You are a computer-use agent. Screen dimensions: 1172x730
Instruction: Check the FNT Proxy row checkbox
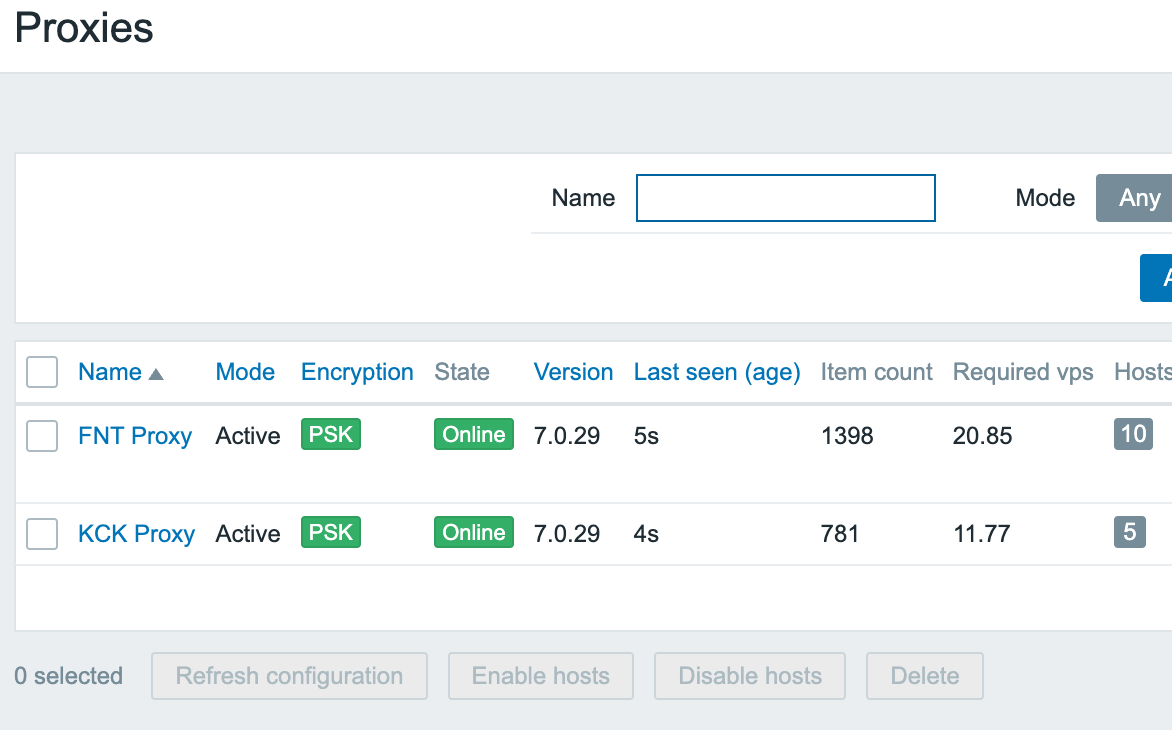pyautogui.click(x=42, y=436)
